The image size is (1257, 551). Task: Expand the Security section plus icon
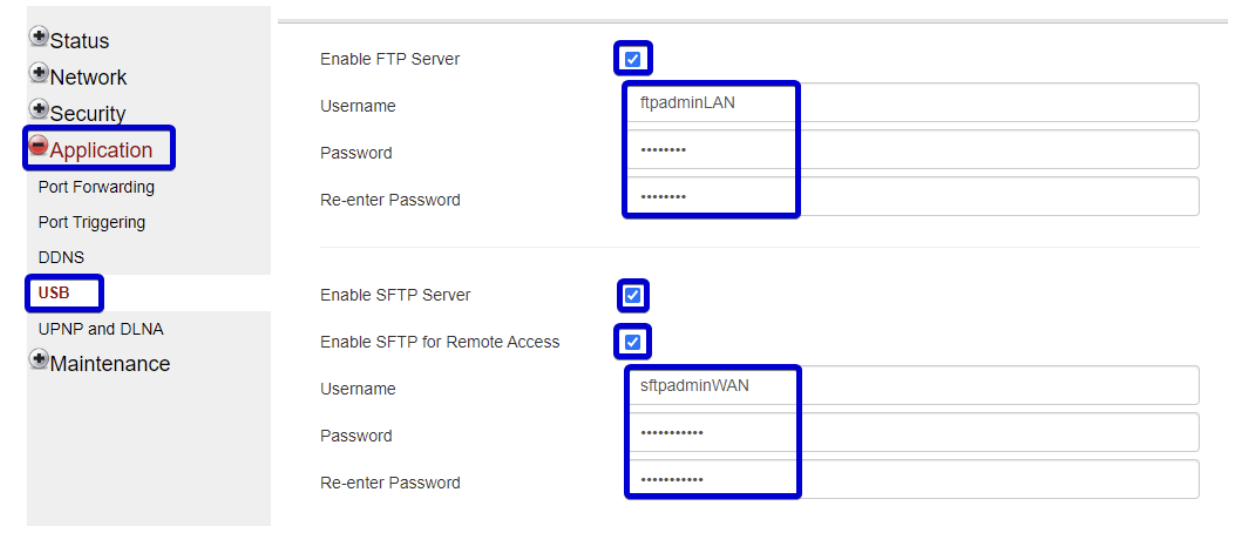pyautogui.click(x=39, y=109)
